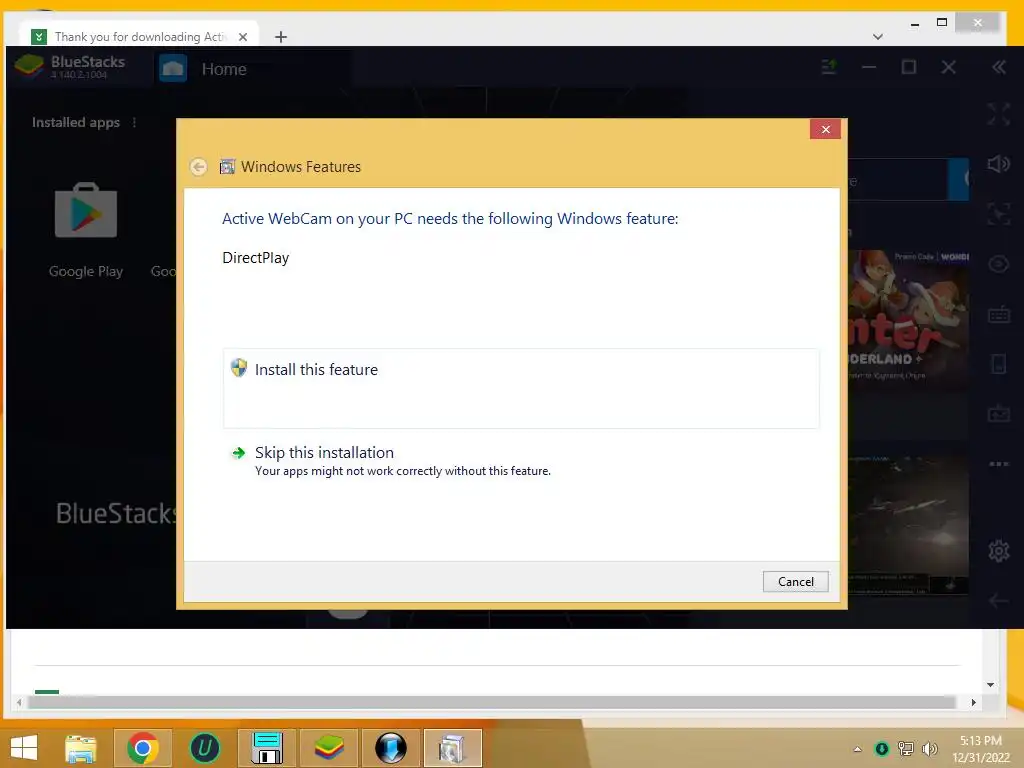
Task: Open the BlueStacks more options dots
Action: coord(999,464)
